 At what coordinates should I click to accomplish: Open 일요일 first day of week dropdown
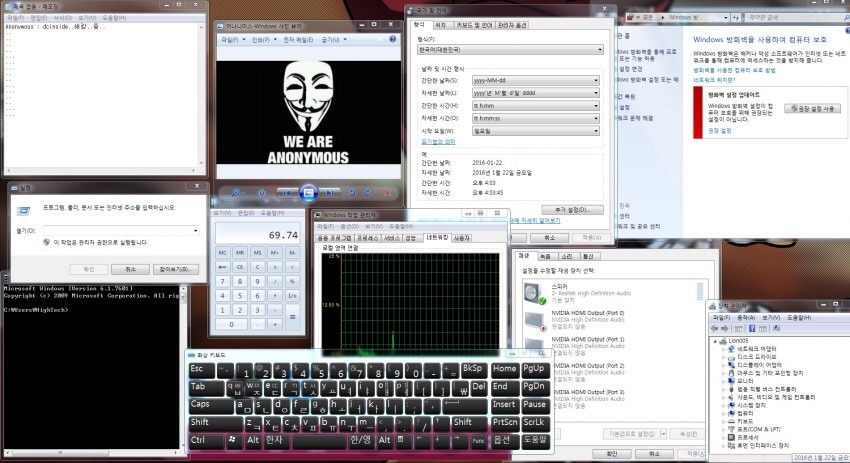point(536,131)
